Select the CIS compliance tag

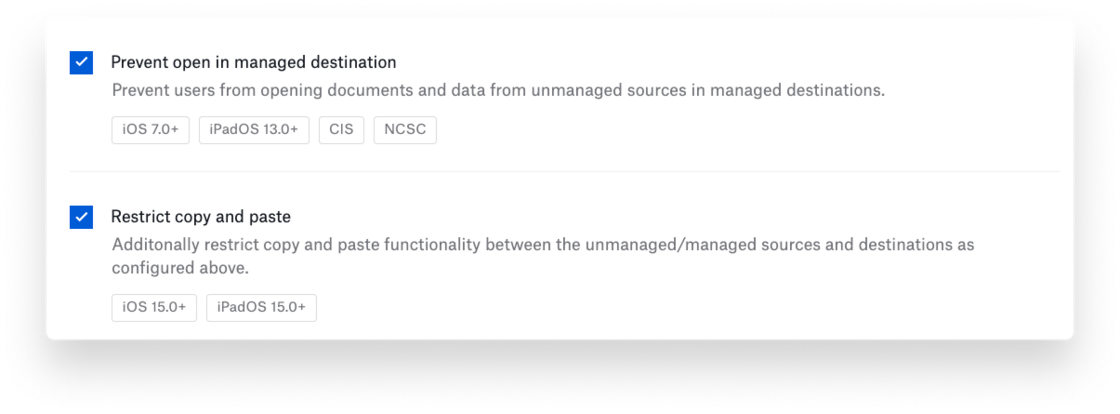[x=341, y=130]
